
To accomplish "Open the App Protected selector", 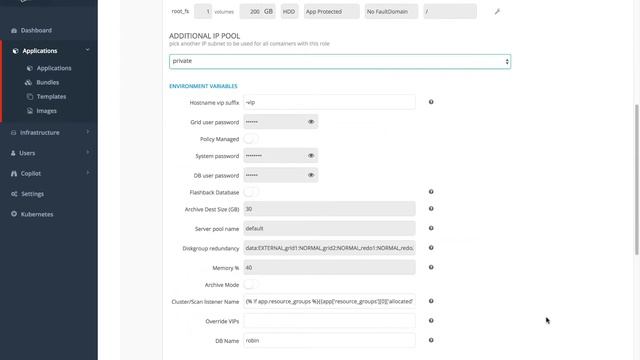I will (331, 12).
